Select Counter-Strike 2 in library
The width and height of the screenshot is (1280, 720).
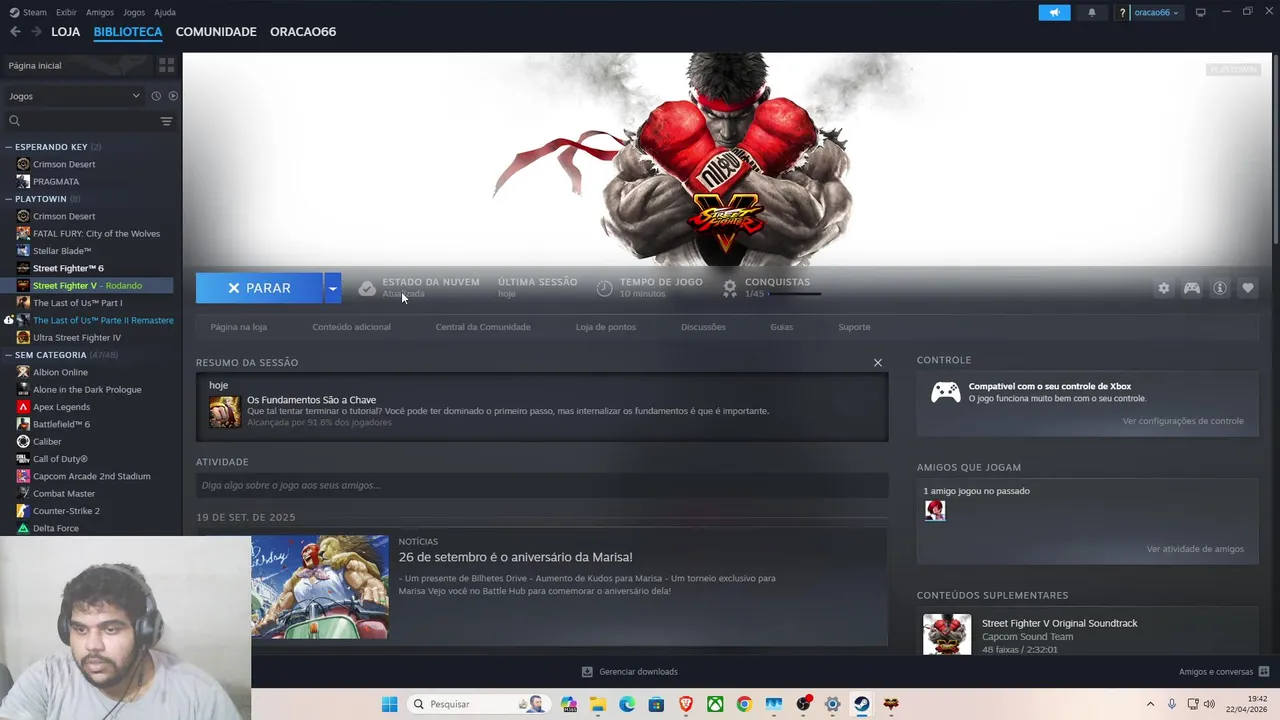(66, 511)
